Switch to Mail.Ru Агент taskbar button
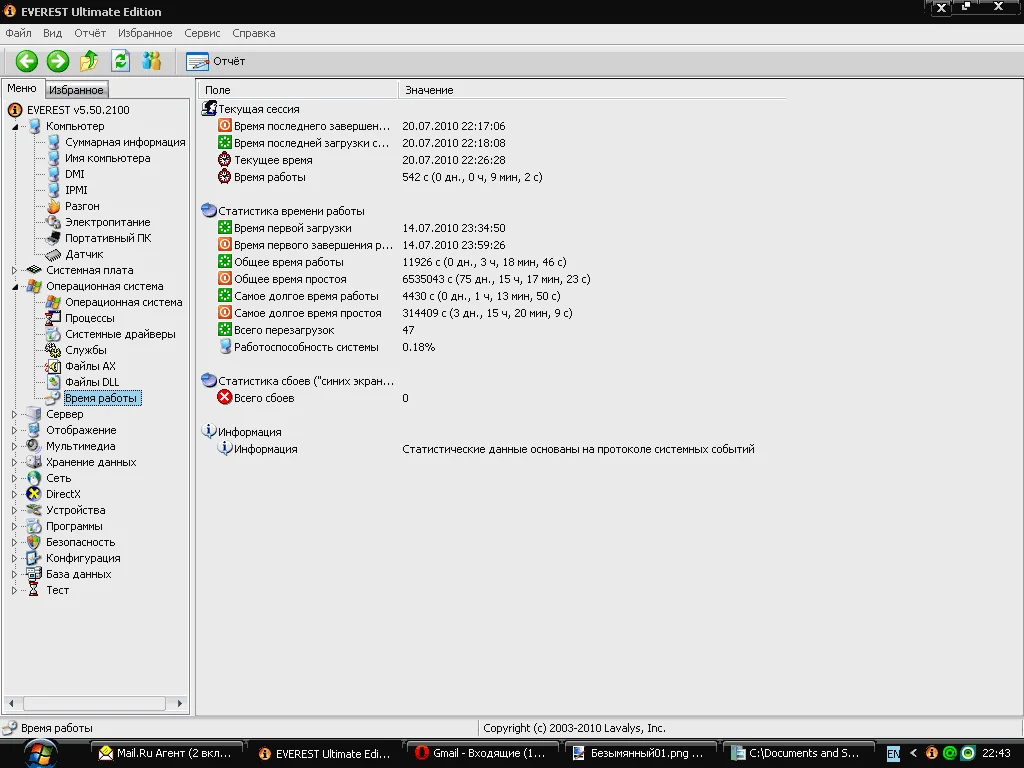The image size is (1024, 768). 165,754
